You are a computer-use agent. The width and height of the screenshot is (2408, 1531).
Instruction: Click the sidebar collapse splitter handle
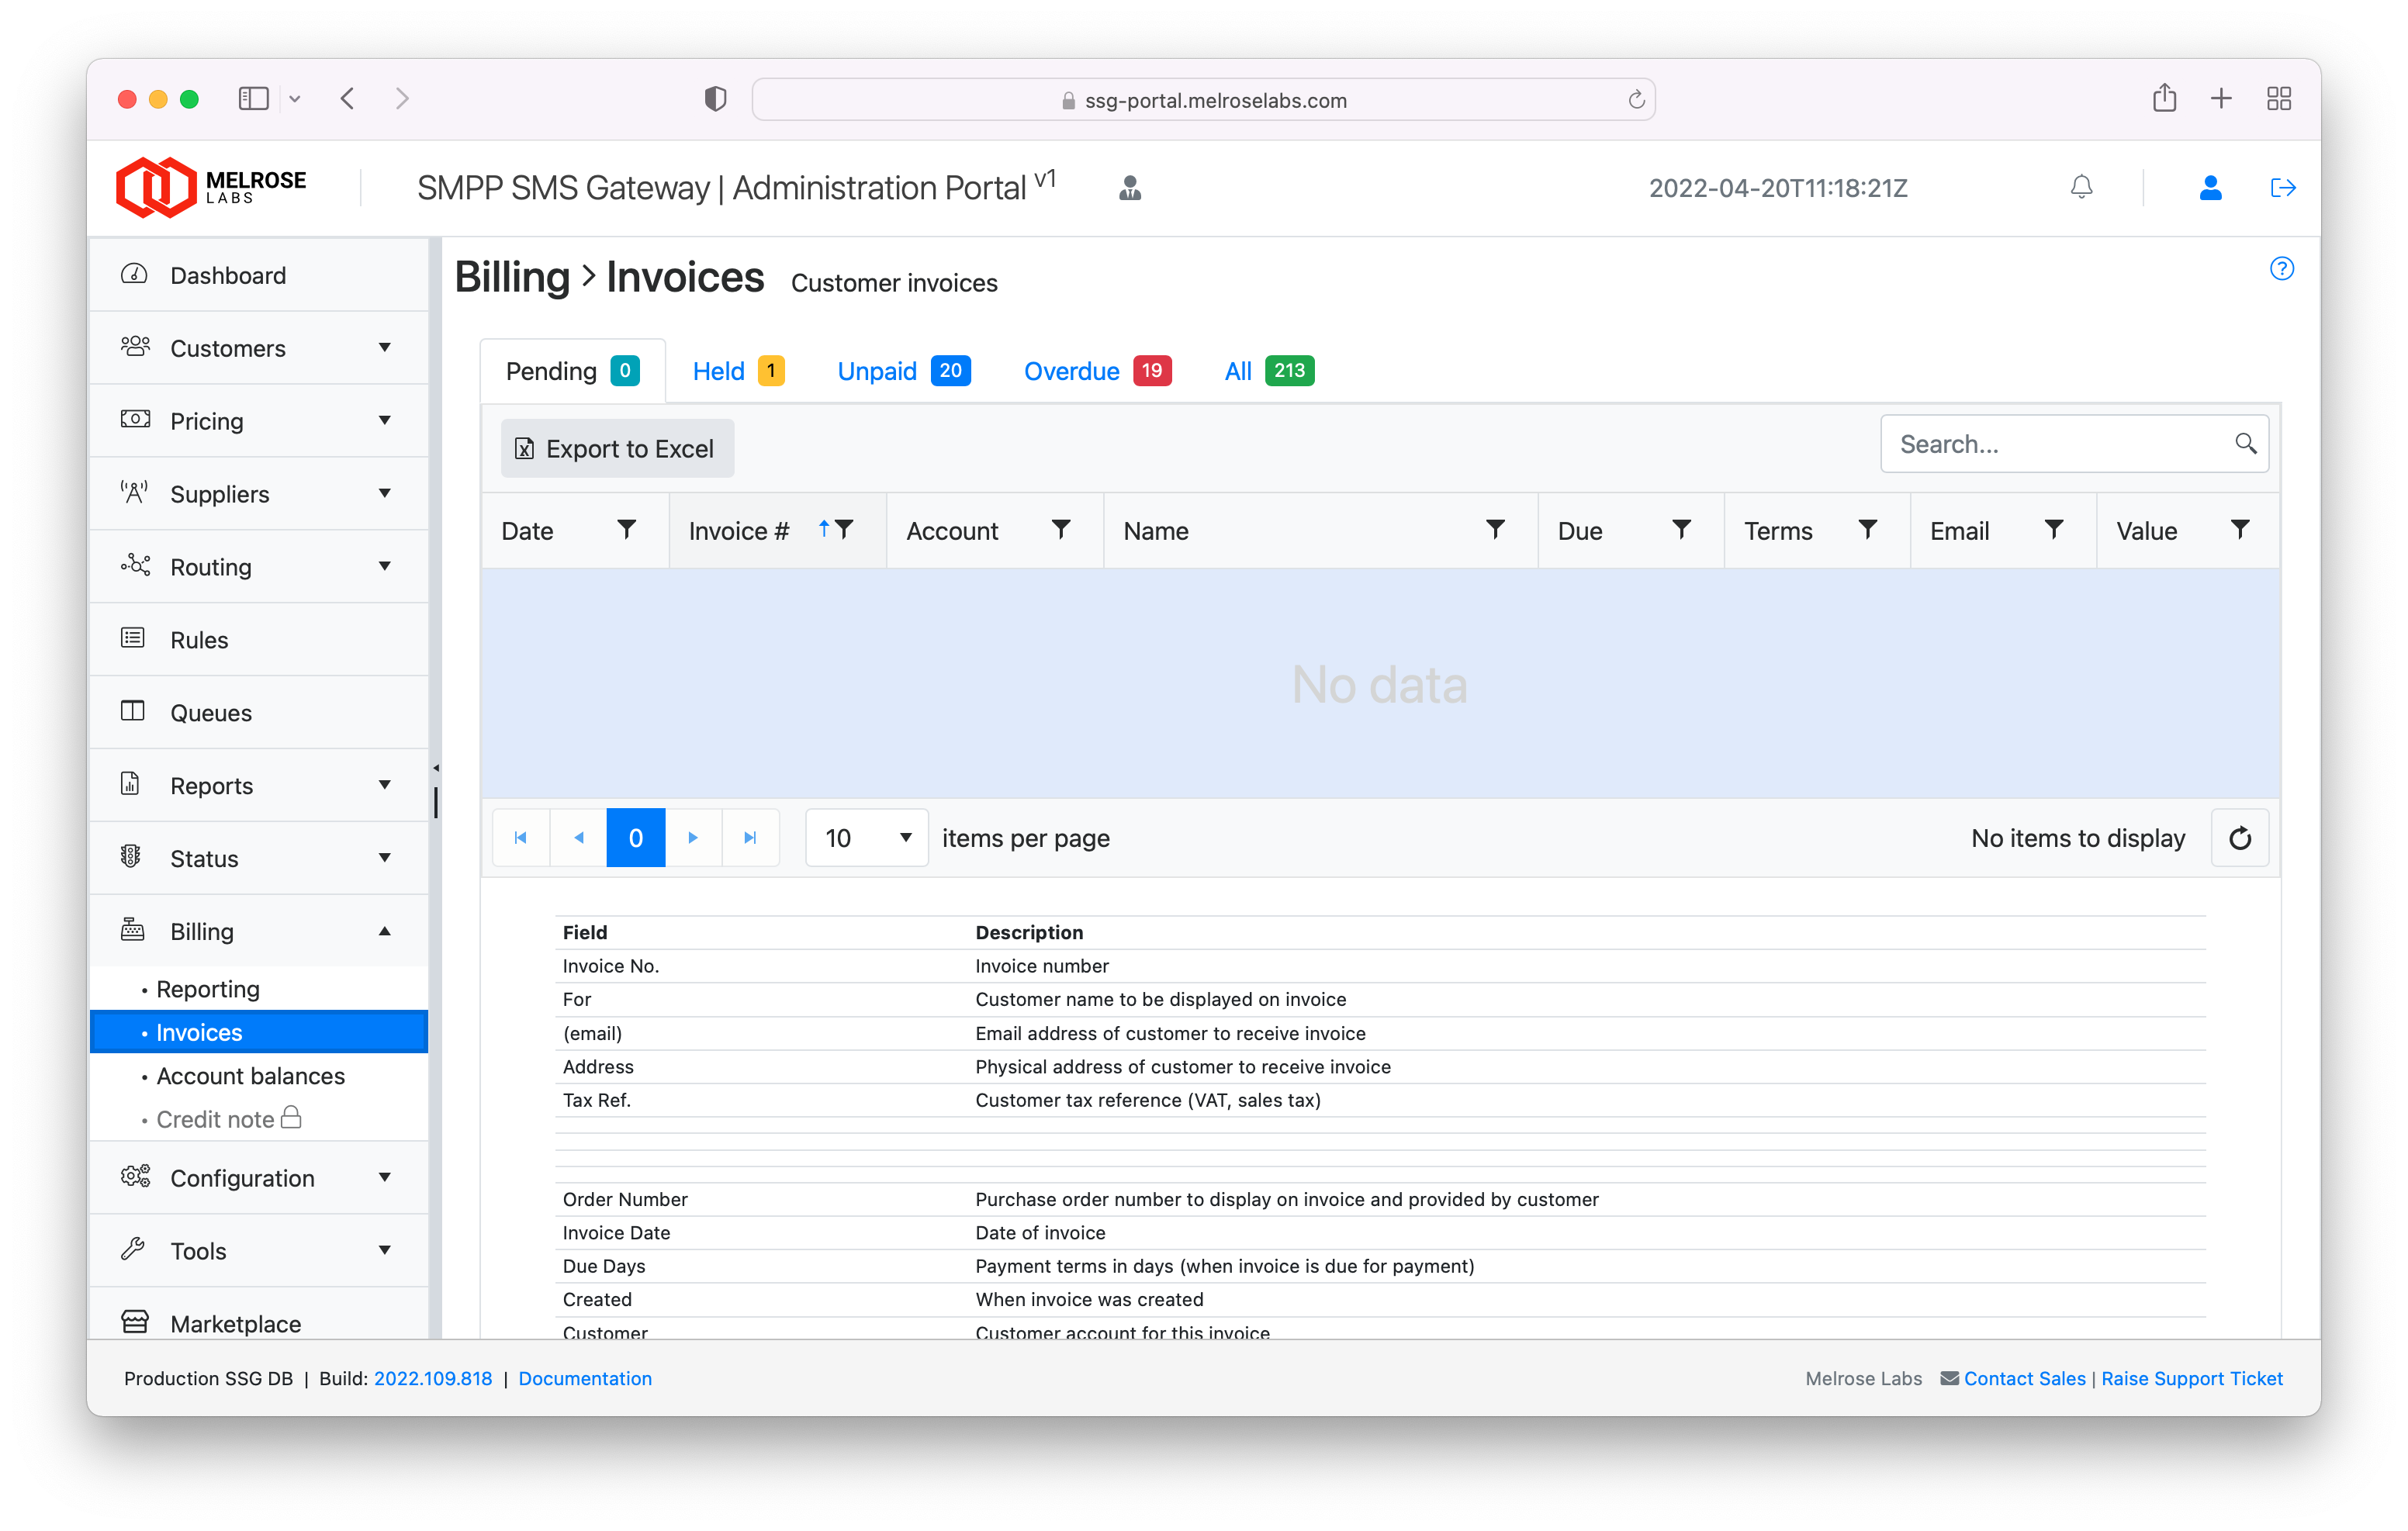(436, 768)
